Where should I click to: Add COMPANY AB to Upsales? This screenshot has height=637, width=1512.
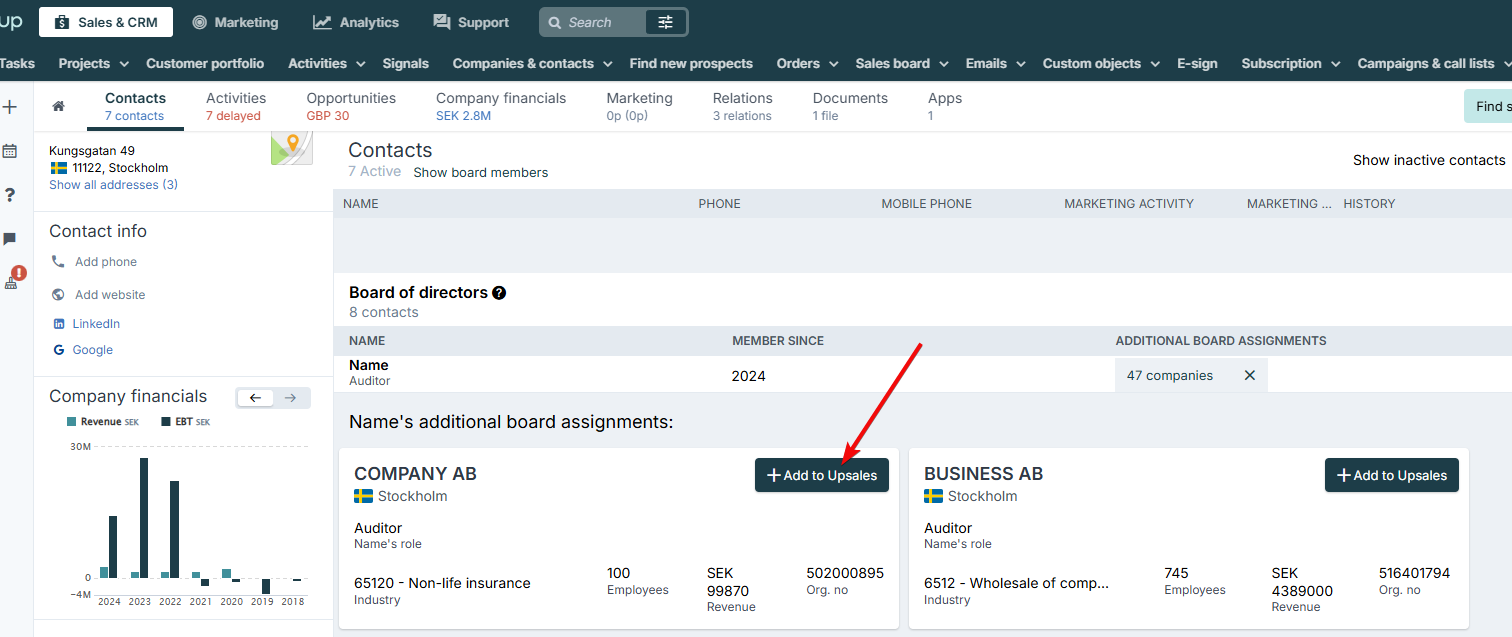pyautogui.click(x=822, y=475)
